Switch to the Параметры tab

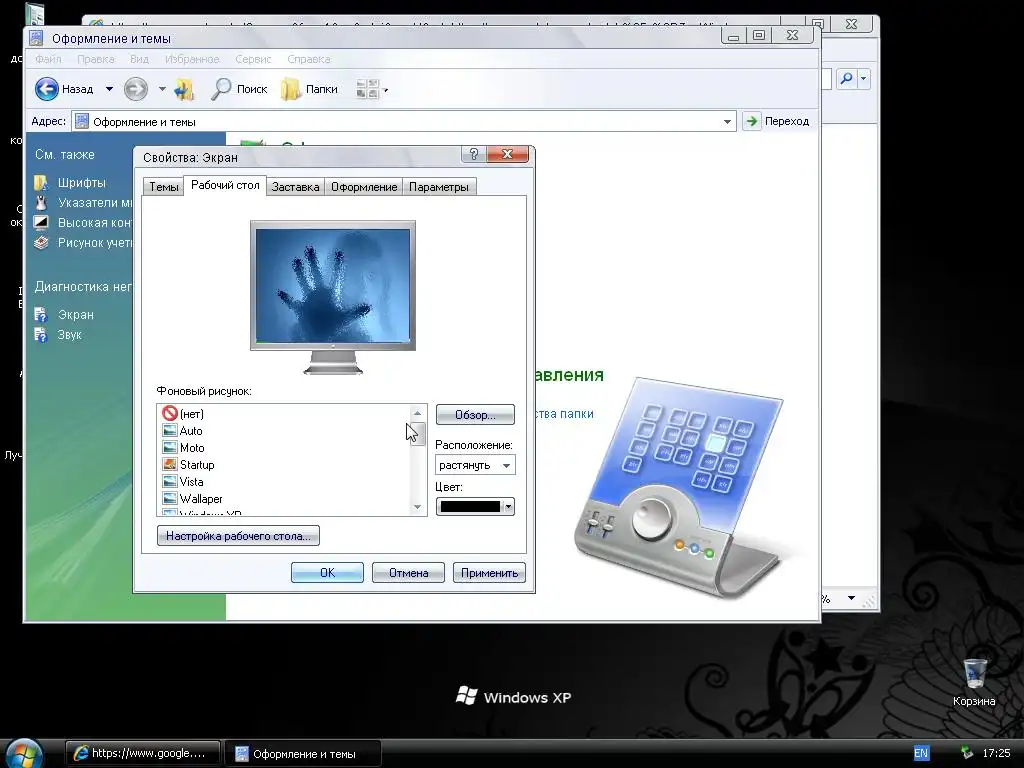pyautogui.click(x=439, y=187)
